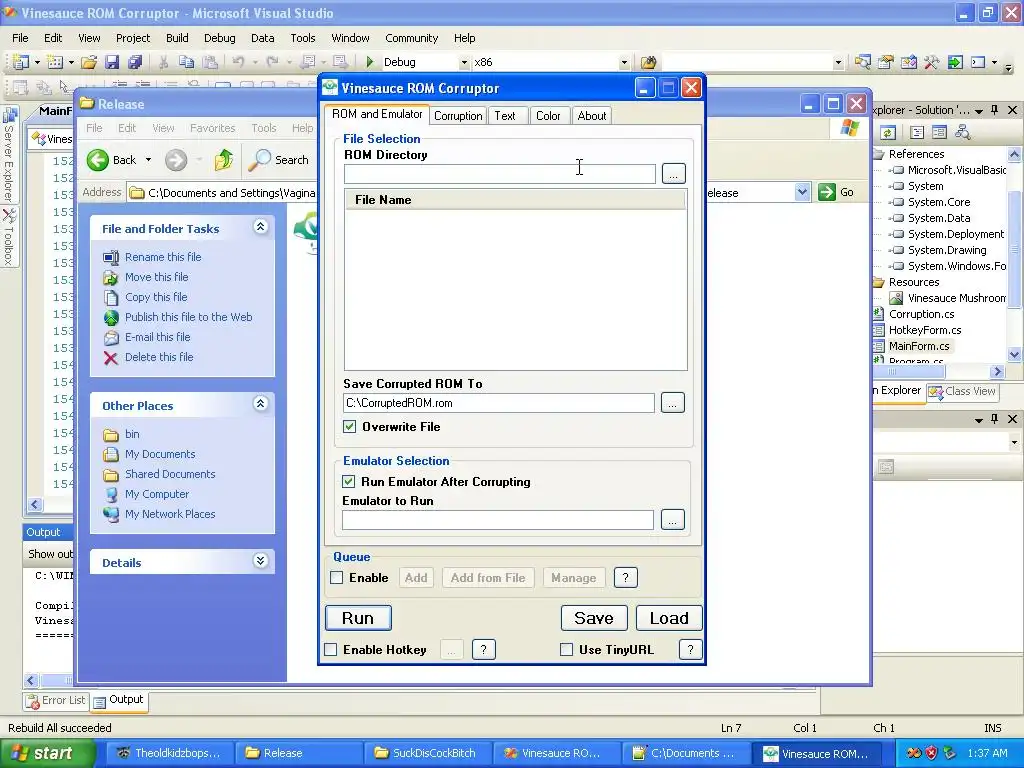Screen dimensions: 1024x768
Task: Click Publish this file to the Web
Action: pyautogui.click(x=188, y=317)
